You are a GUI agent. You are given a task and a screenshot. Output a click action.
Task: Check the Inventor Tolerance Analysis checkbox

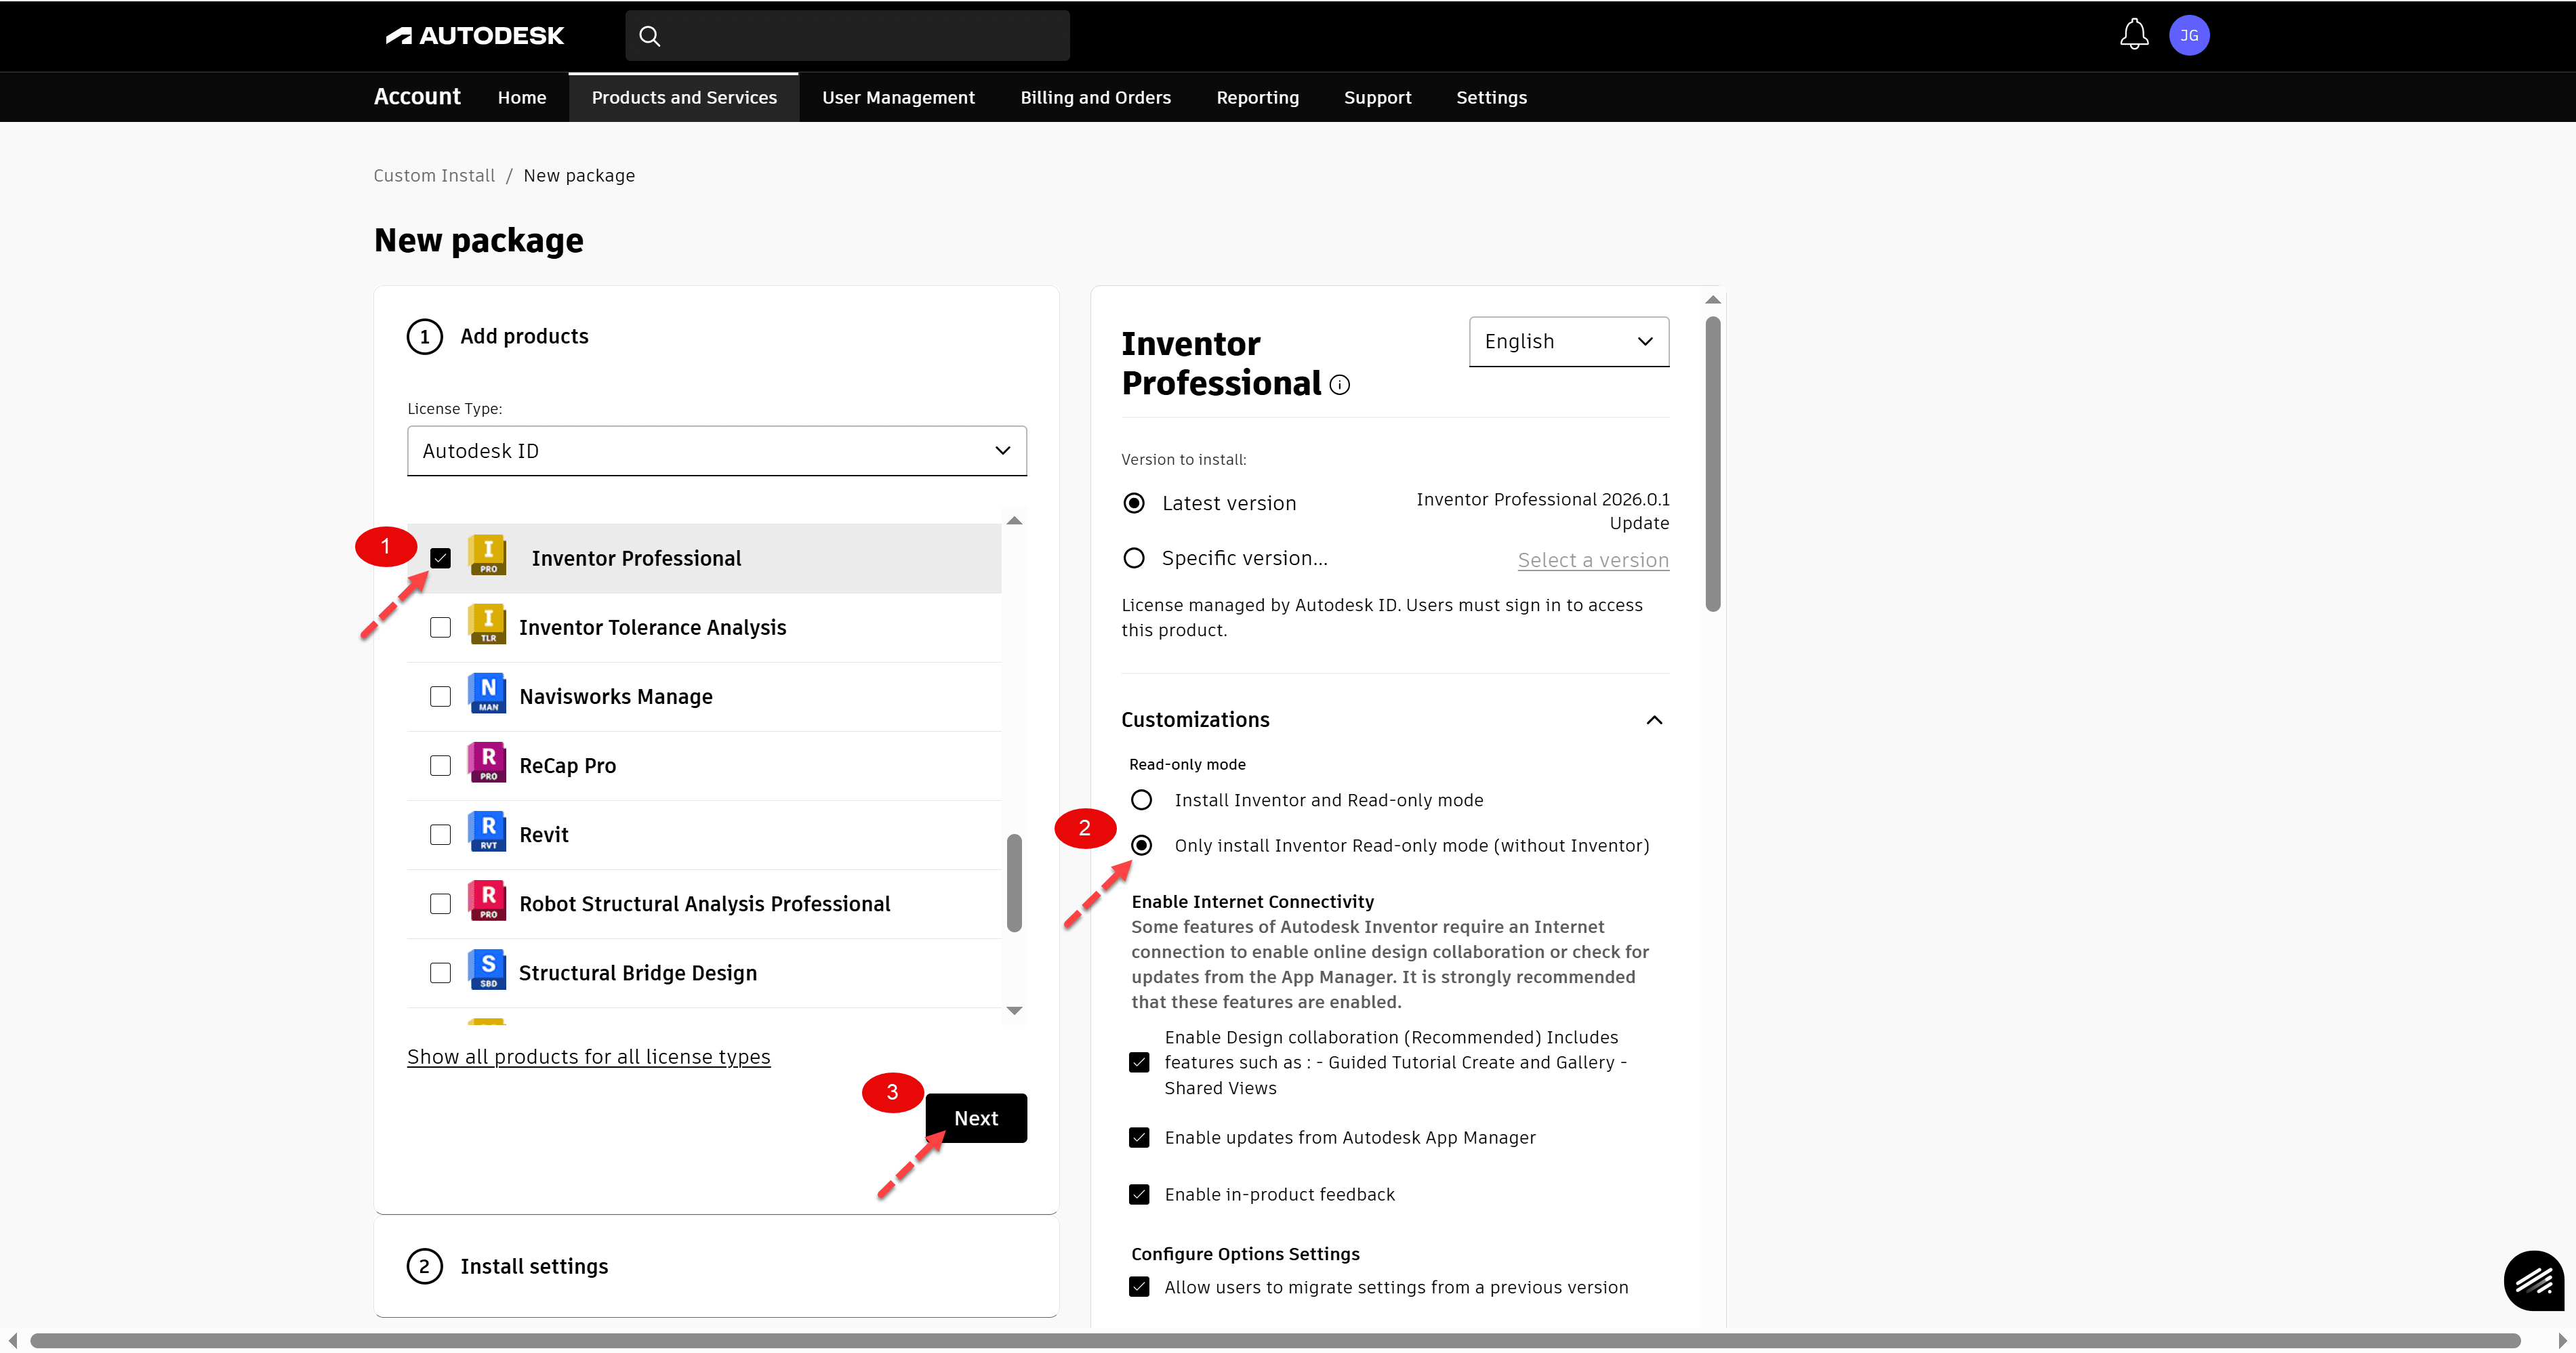(441, 627)
